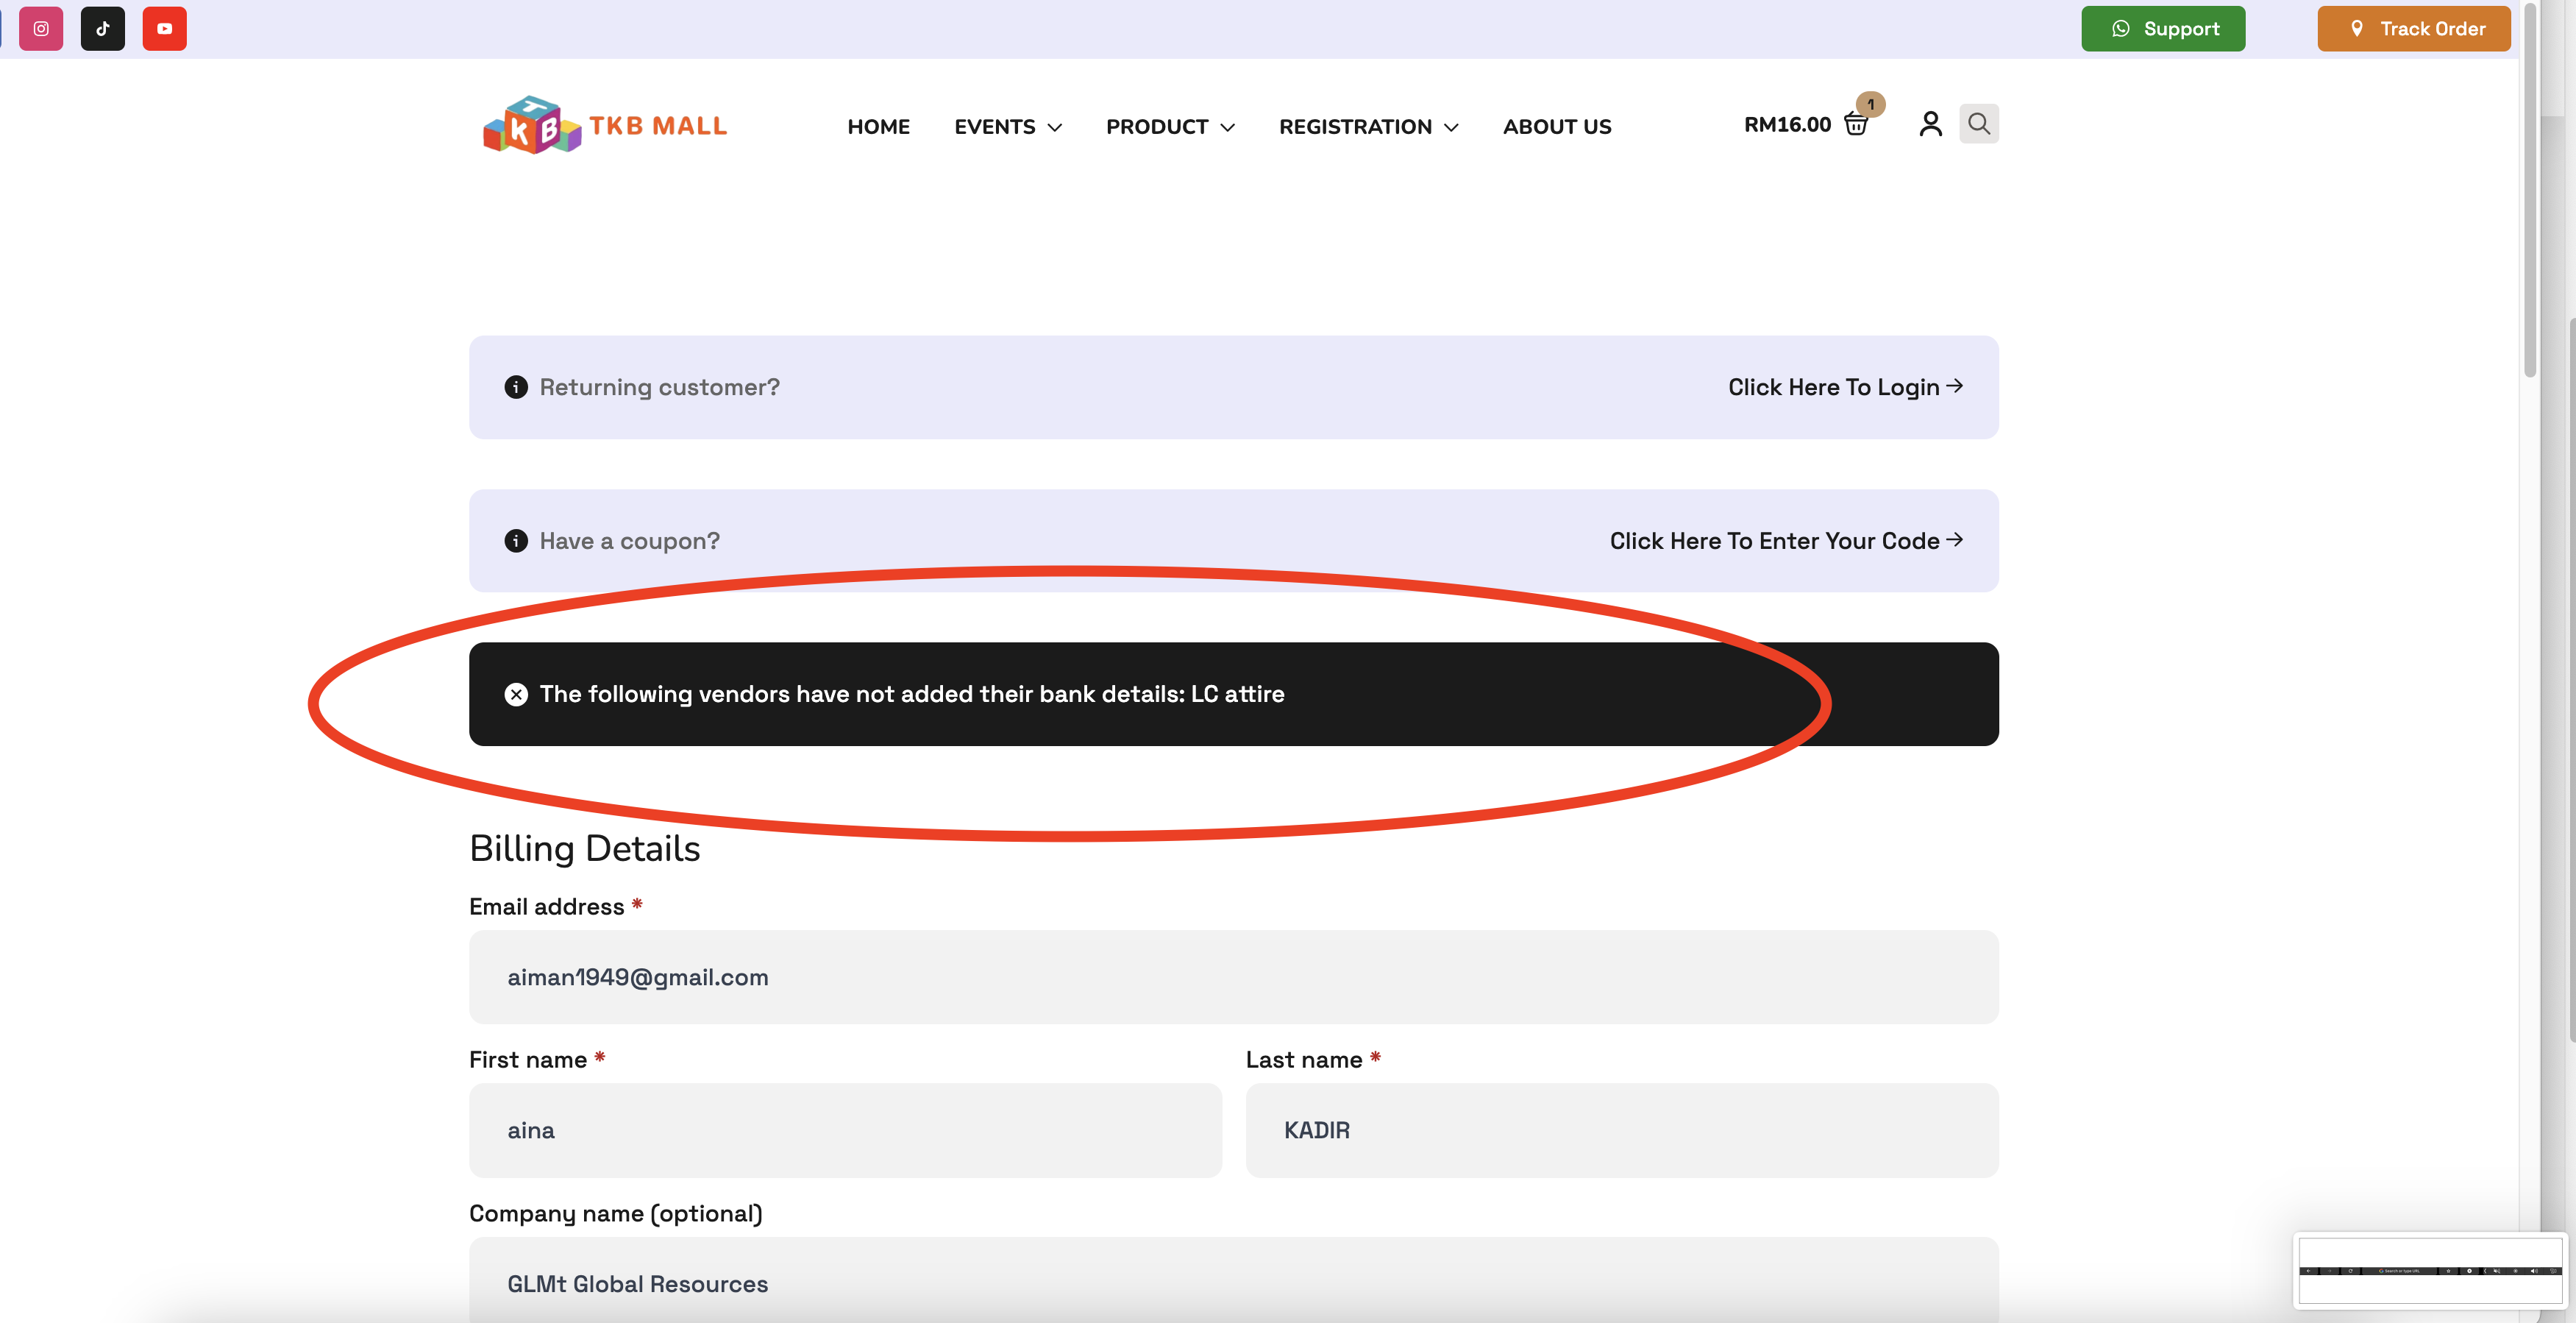This screenshot has height=1323, width=2576.
Task: Open the YouTube social link
Action: pyautogui.click(x=165, y=28)
